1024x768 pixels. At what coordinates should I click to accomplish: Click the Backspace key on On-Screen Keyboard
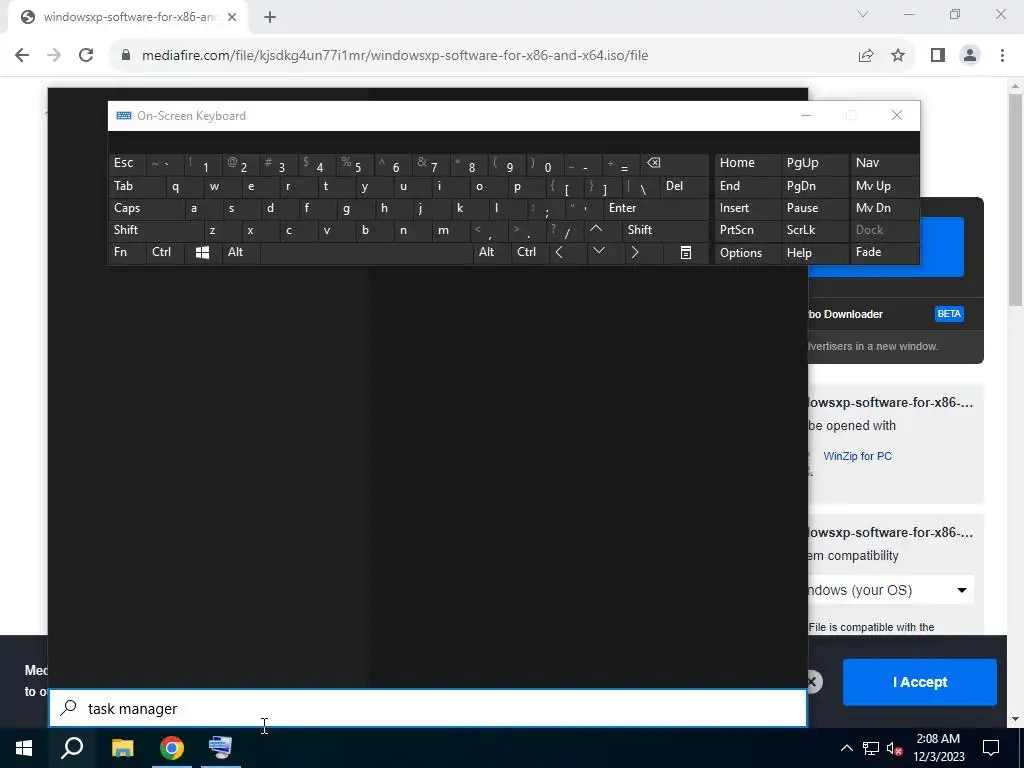[675, 164]
